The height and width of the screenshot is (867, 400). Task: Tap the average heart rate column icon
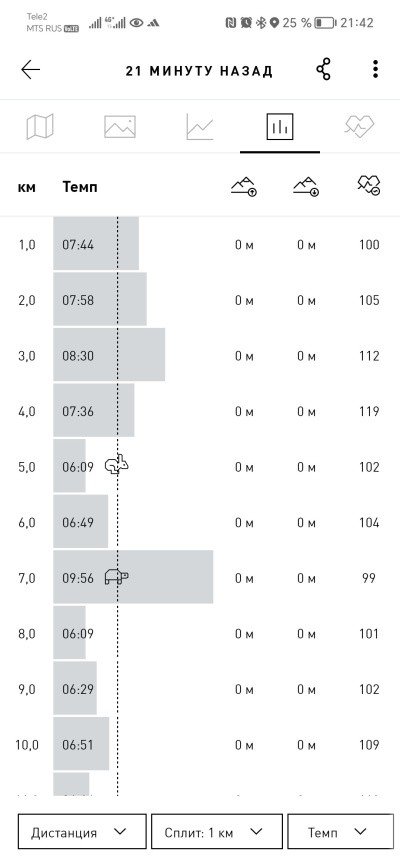point(369,186)
